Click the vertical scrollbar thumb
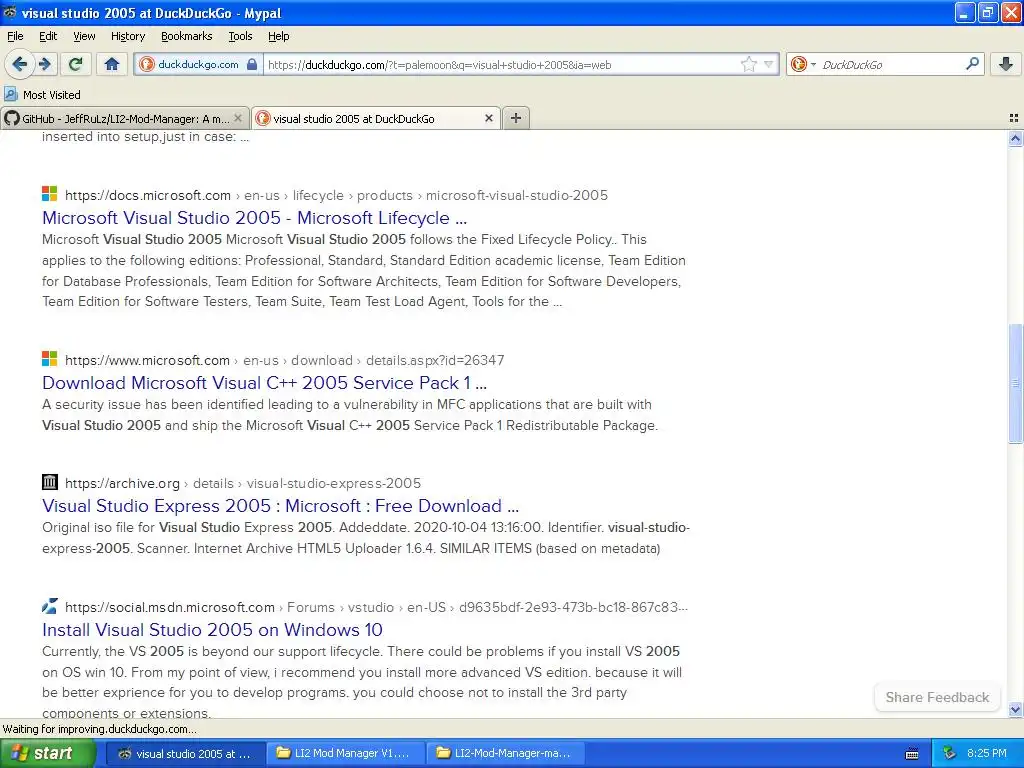1024x768 pixels. pyautogui.click(x=1015, y=383)
